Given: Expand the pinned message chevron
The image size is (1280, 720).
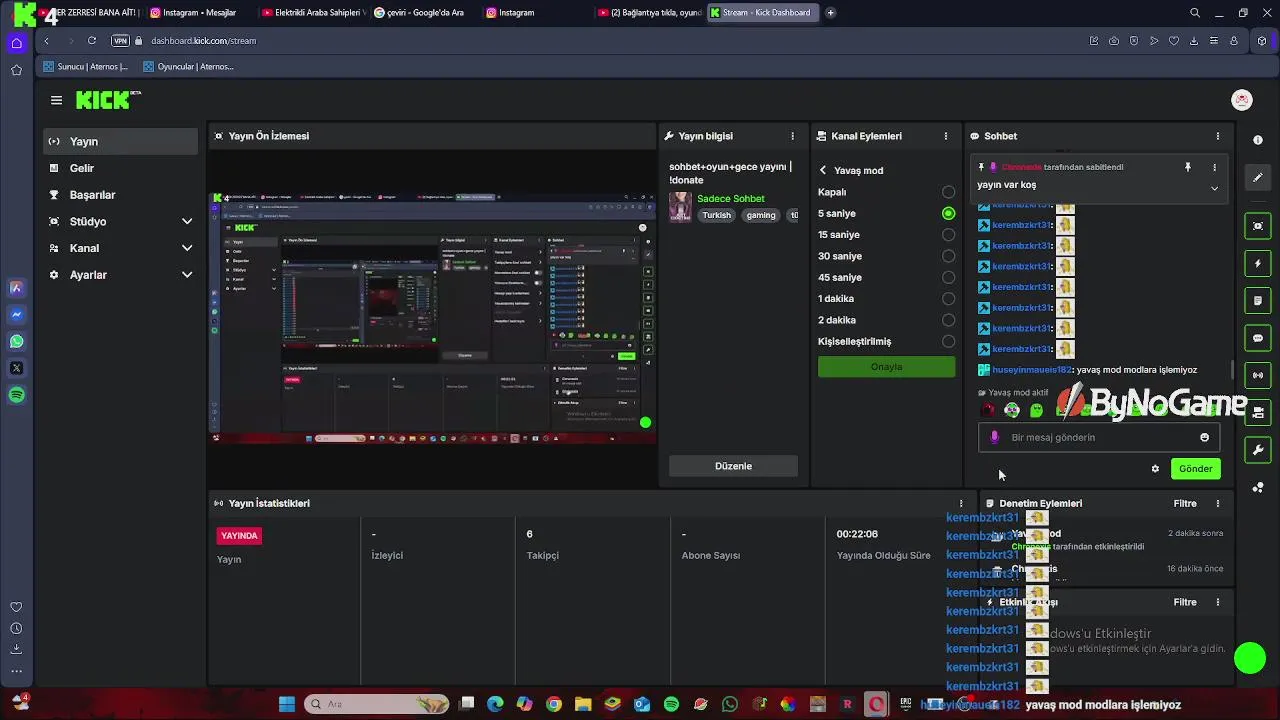Looking at the screenshot, I should pyautogui.click(x=1214, y=188).
